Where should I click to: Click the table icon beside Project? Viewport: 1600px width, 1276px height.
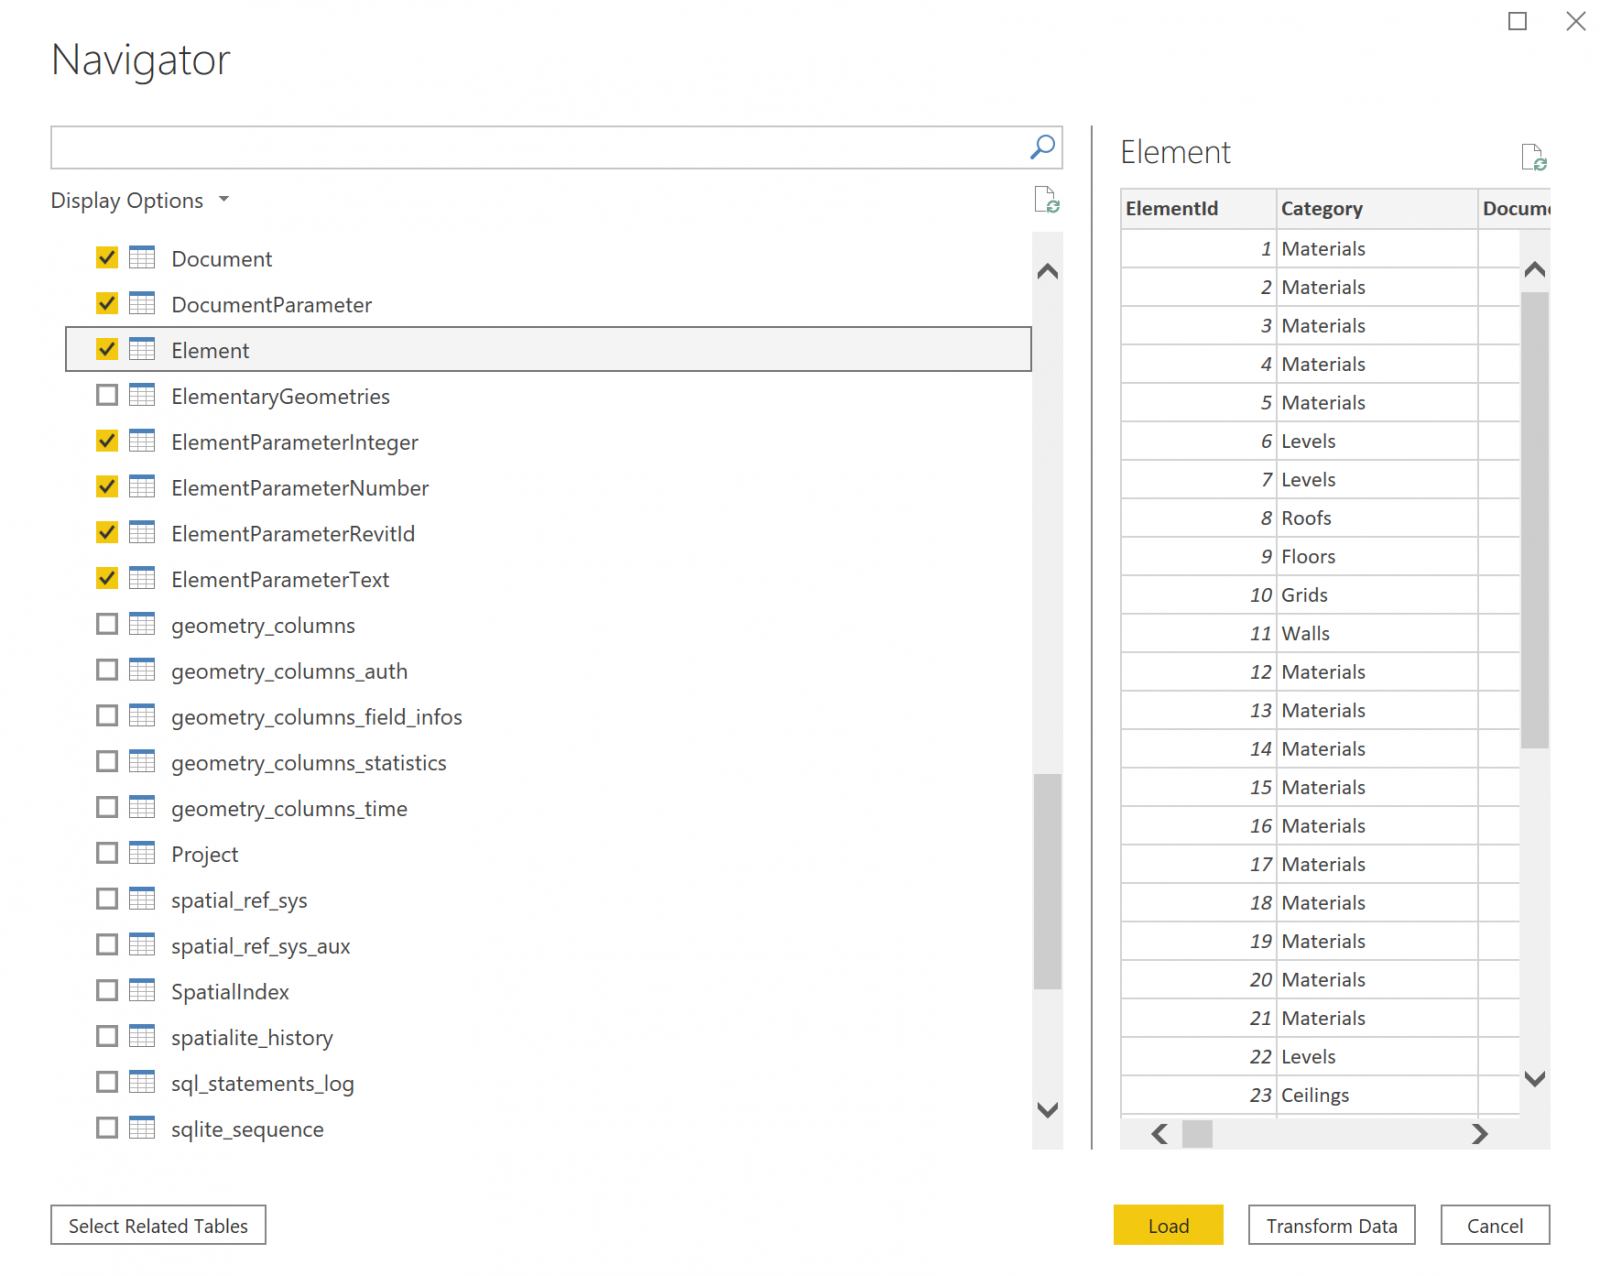click(141, 853)
